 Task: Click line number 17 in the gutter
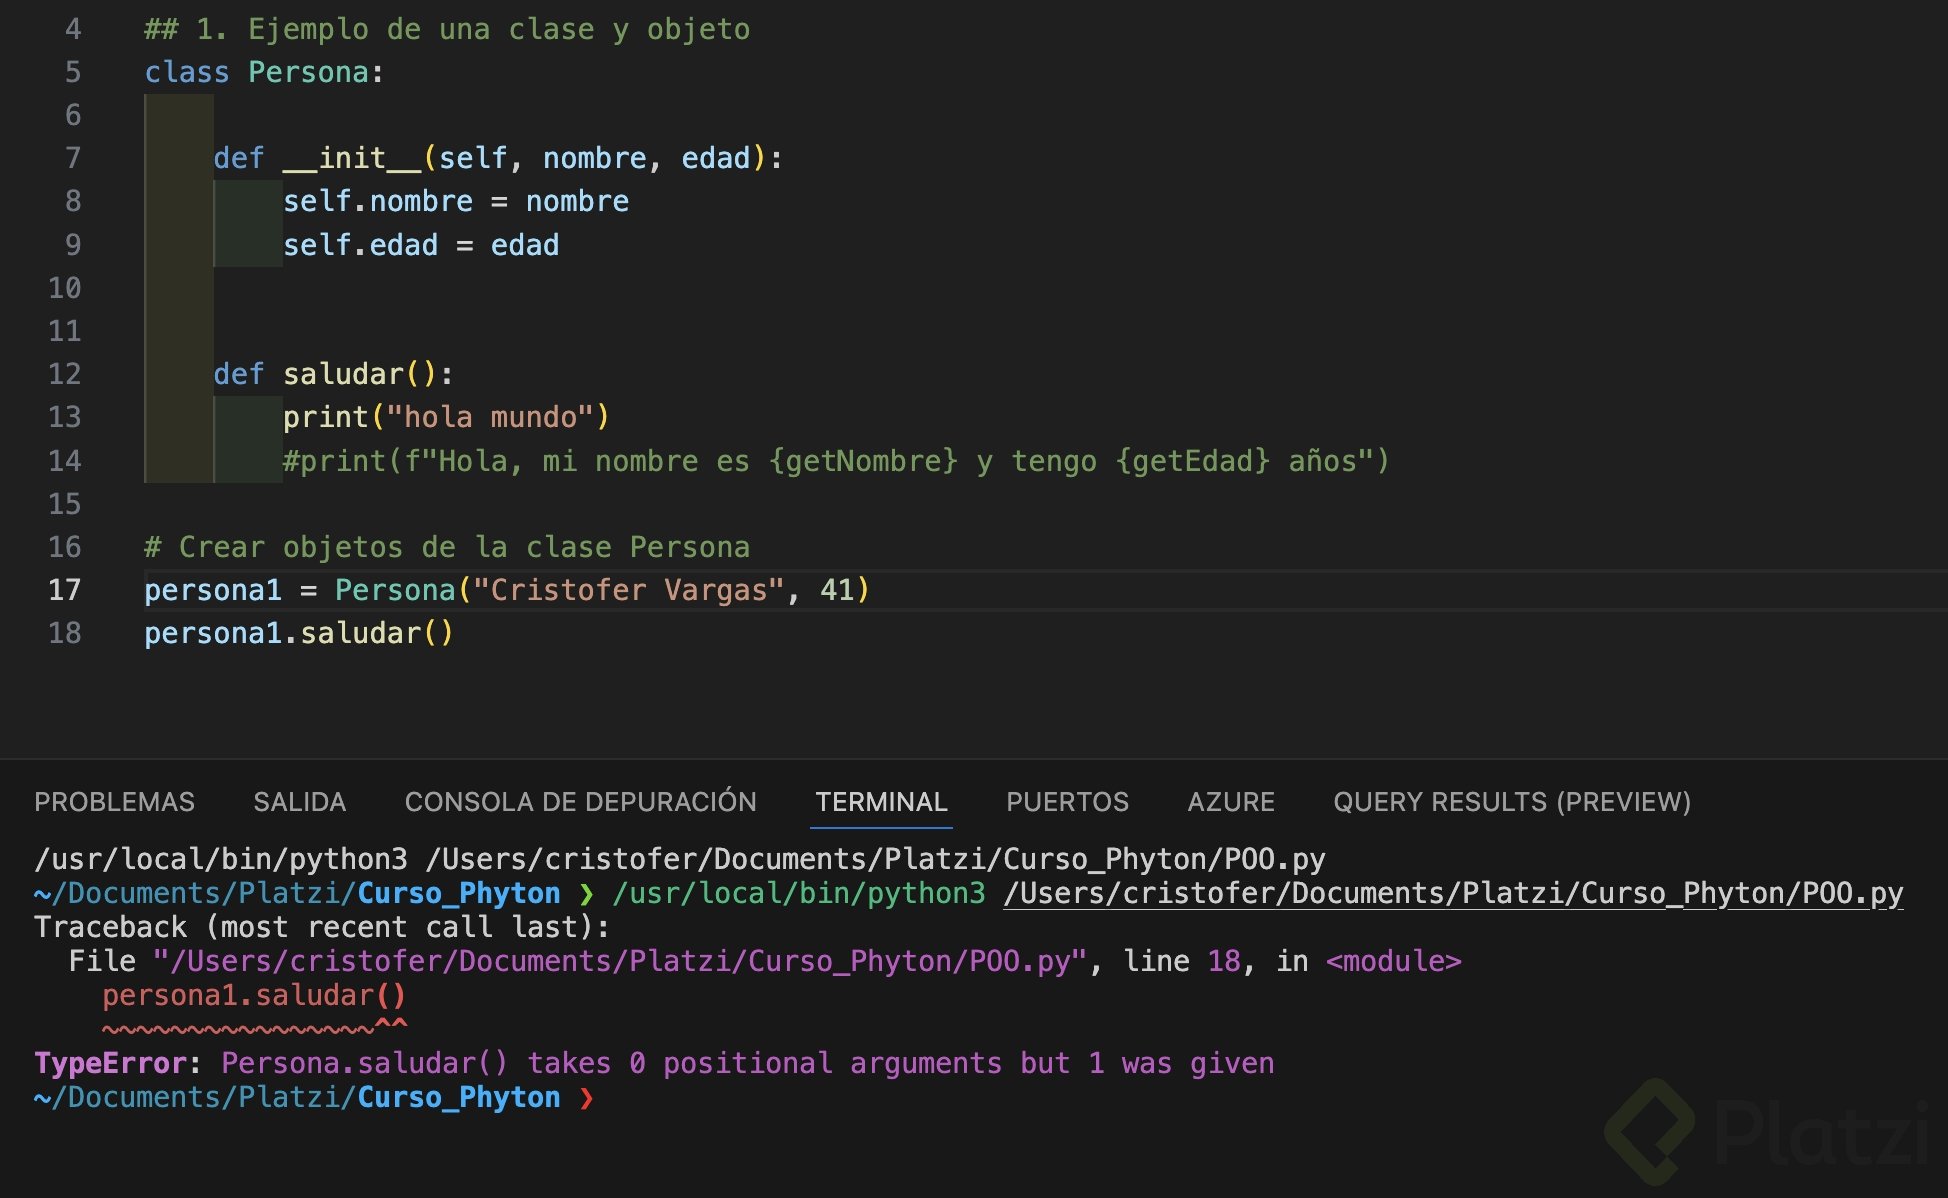click(x=64, y=590)
